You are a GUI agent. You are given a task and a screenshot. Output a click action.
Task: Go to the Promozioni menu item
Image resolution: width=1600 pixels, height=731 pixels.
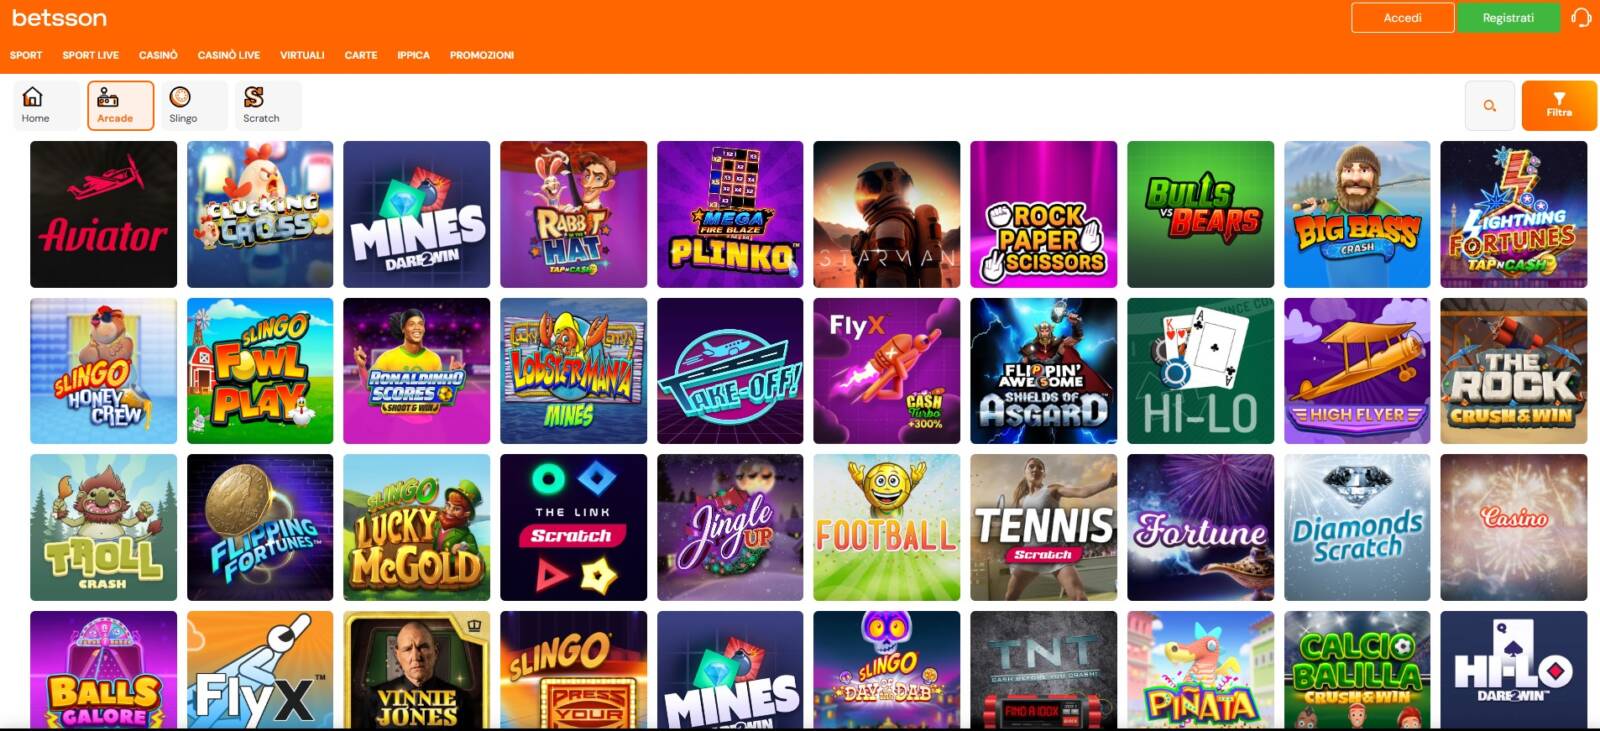click(482, 55)
